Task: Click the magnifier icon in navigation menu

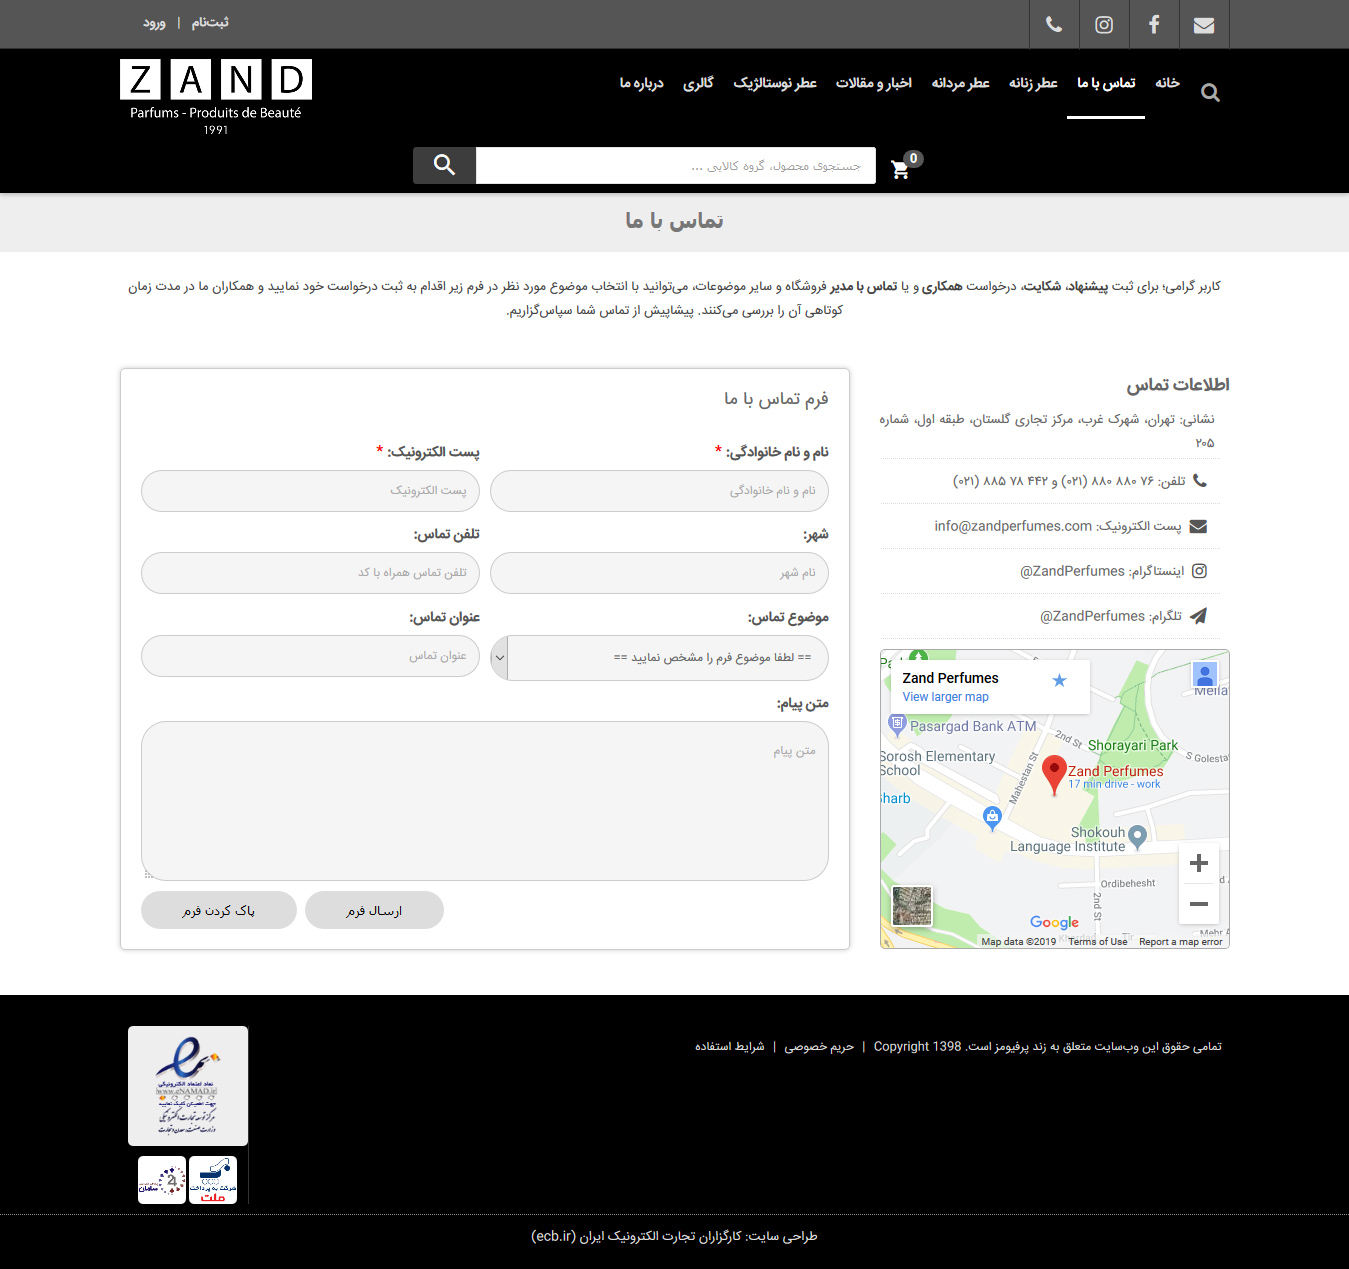Action: [x=1210, y=93]
